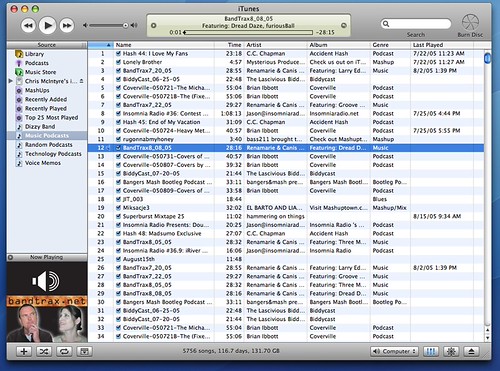Open the Voice Memos playlist
This screenshot has width=500, height=371.
coord(43,163)
